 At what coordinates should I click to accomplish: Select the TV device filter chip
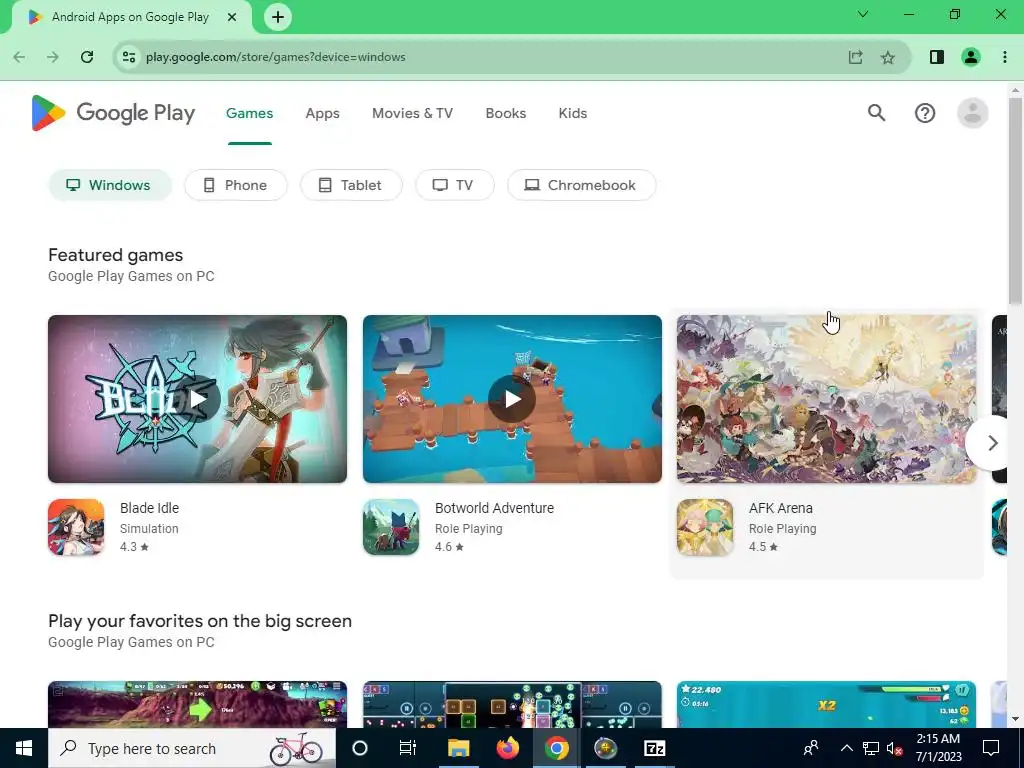click(x=455, y=185)
